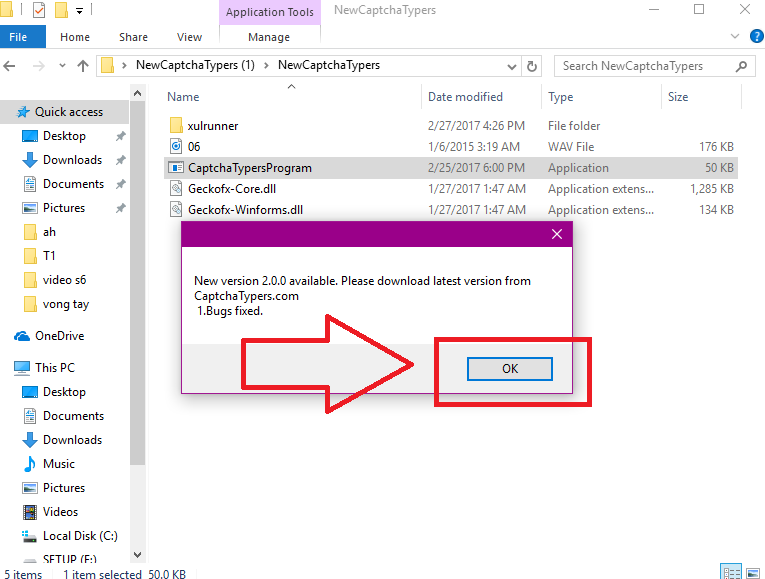Expand address bar history dropdown
Viewport: 765px width, 579px height.
click(511, 66)
